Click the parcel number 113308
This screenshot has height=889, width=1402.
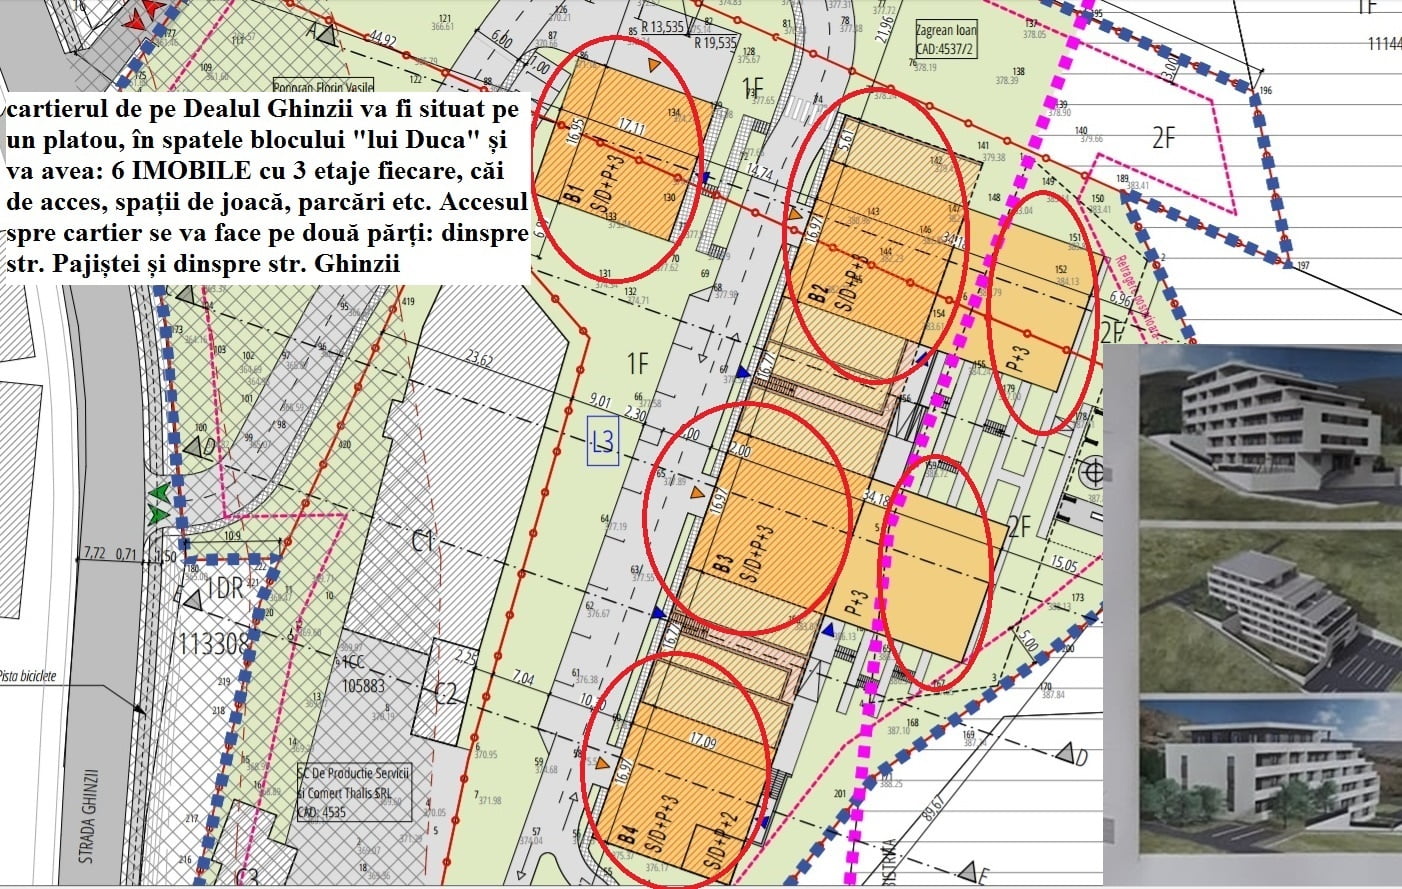point(212,642)
